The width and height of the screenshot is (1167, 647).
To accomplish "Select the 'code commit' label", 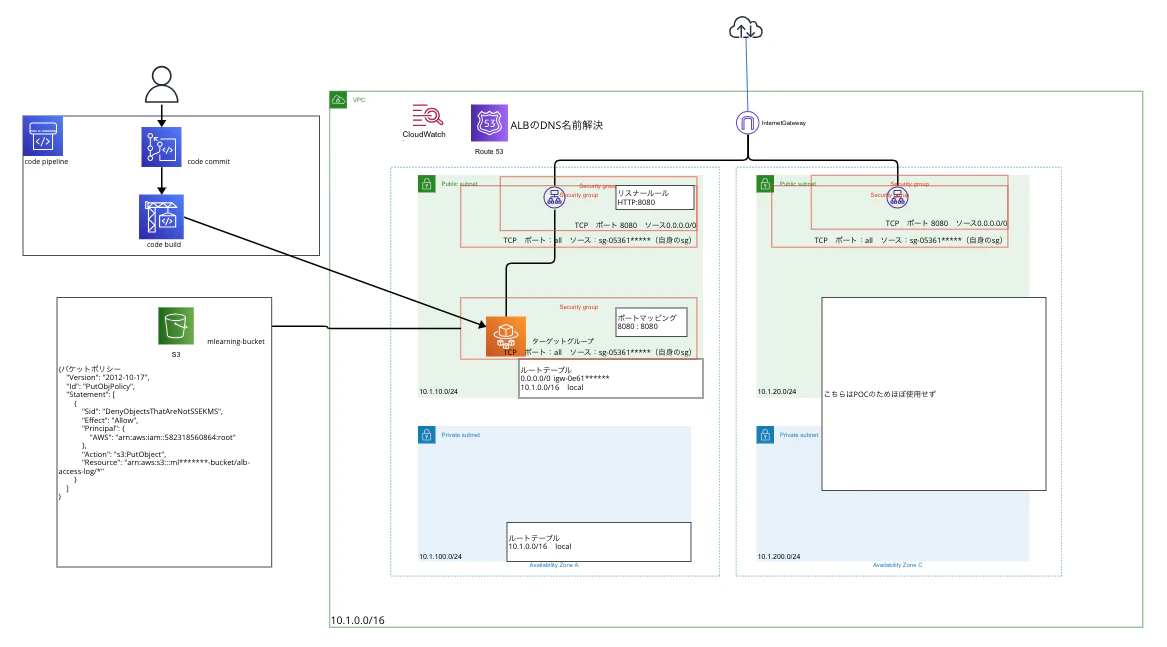I will point(208,162).
